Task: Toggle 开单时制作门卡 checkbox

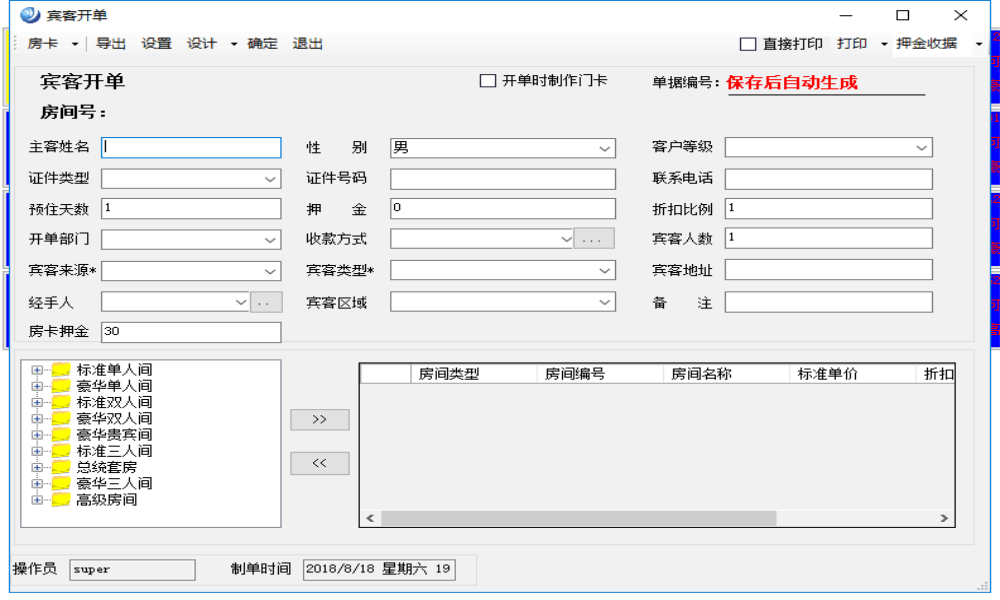Action: click(x=488, y=81)
